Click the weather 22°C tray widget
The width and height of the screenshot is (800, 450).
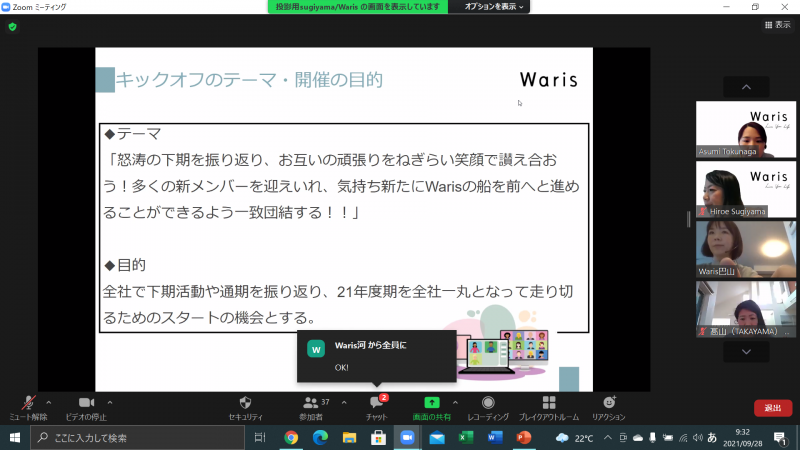(x=574, y=438)
